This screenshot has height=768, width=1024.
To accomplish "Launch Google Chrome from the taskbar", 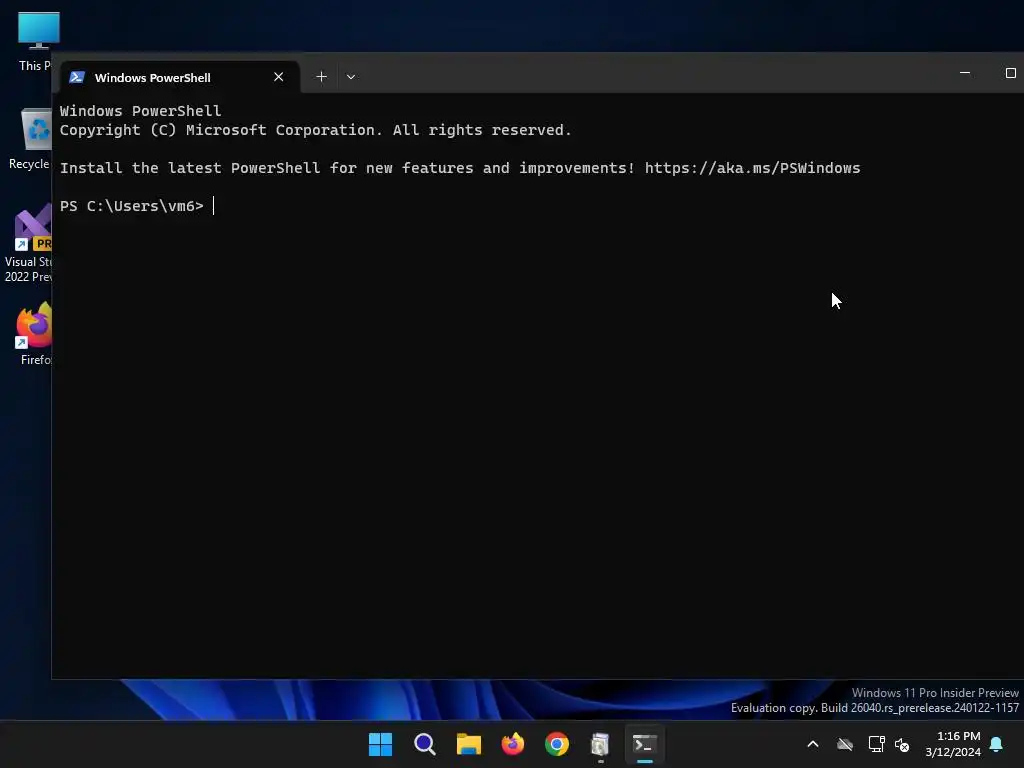I will (x=556, y=744).
